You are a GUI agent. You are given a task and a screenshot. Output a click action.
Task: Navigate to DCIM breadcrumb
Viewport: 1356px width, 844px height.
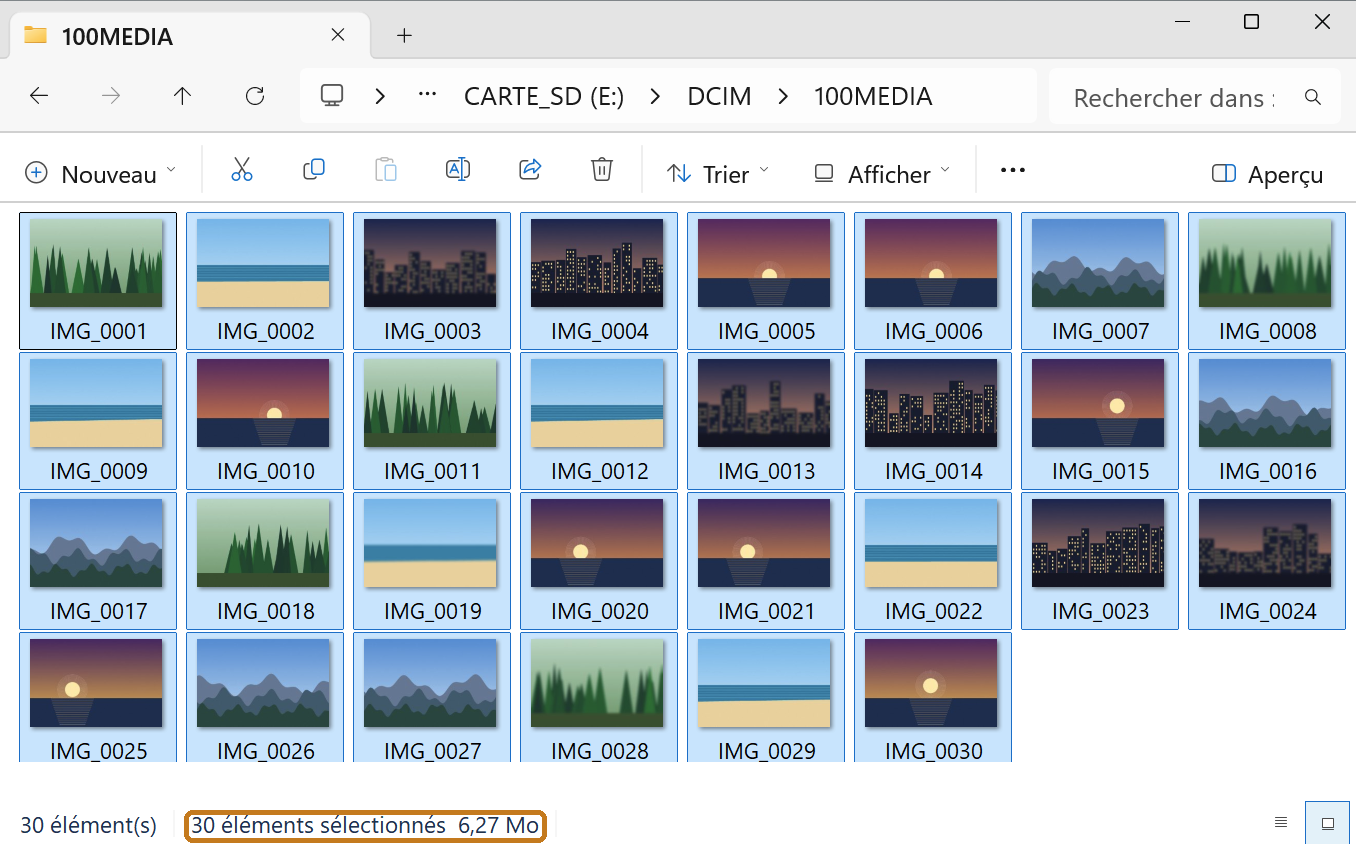[x=720, y=96]
